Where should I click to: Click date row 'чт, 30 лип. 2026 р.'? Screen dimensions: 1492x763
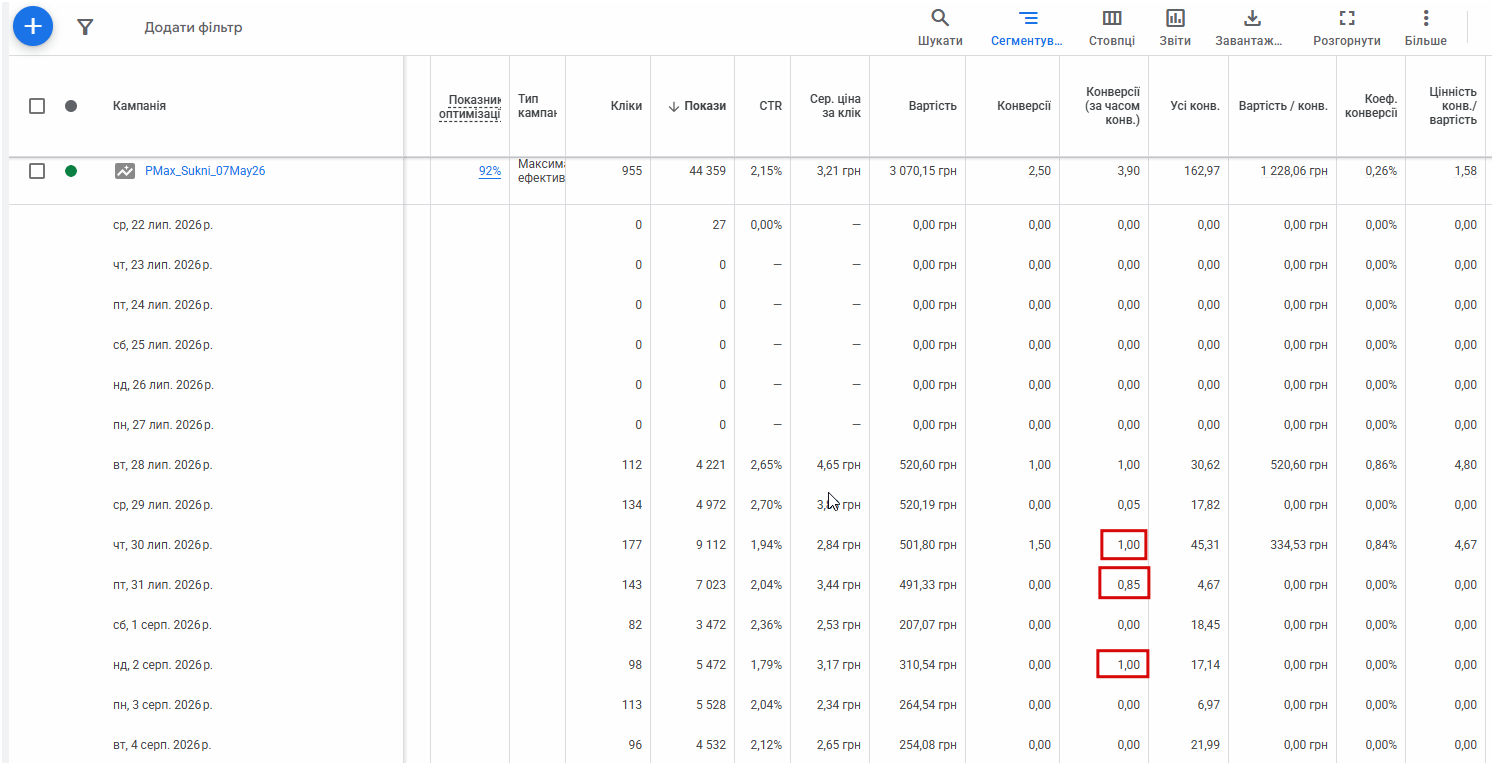coord(163,545)
